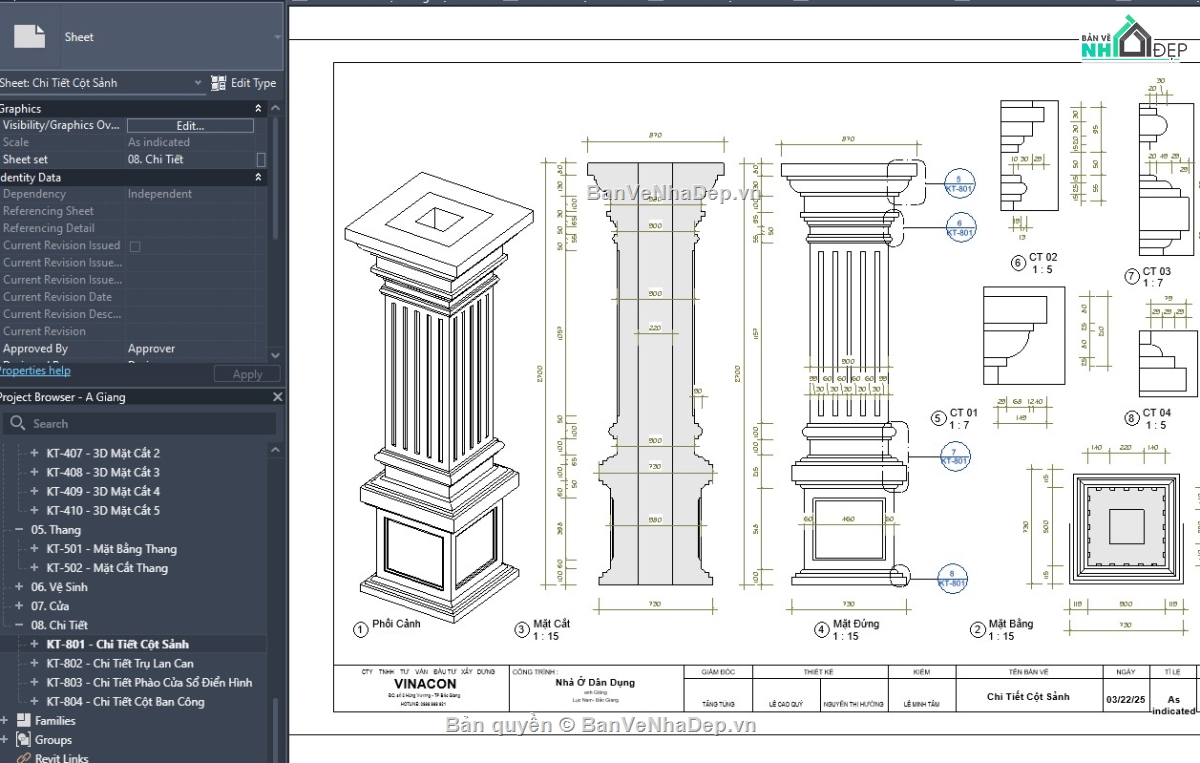
Task: Click the CT 01 detail title
Action: click(964, 413)
